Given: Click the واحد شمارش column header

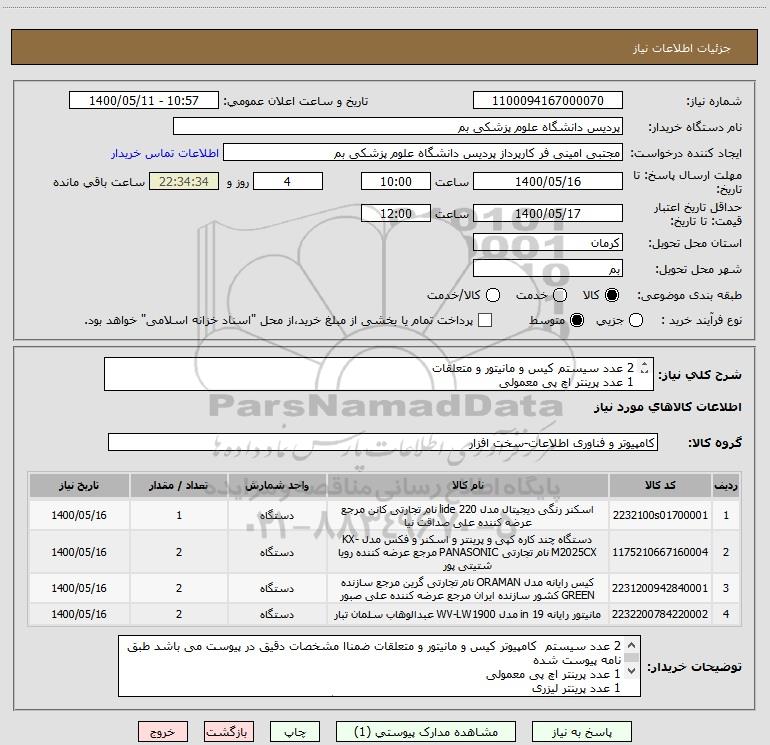Looking at the screenshot, I should point(277,486).
